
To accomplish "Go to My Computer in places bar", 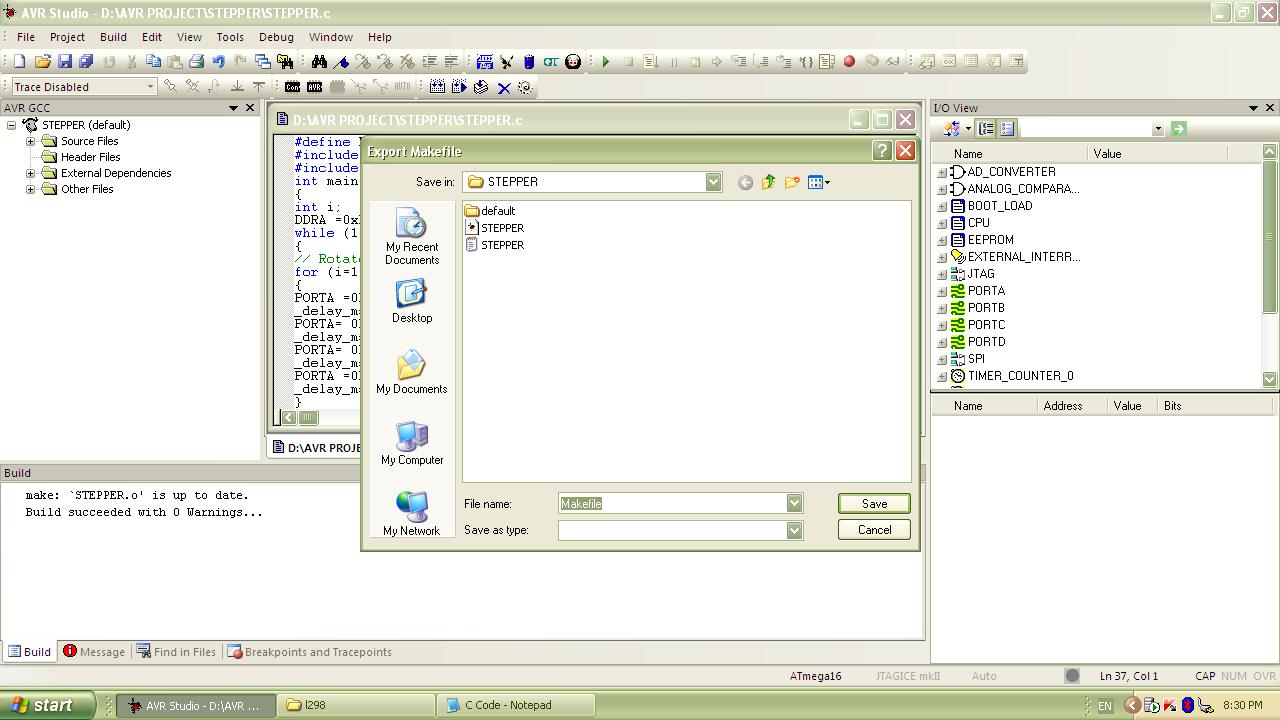I will tap(412, 444).
